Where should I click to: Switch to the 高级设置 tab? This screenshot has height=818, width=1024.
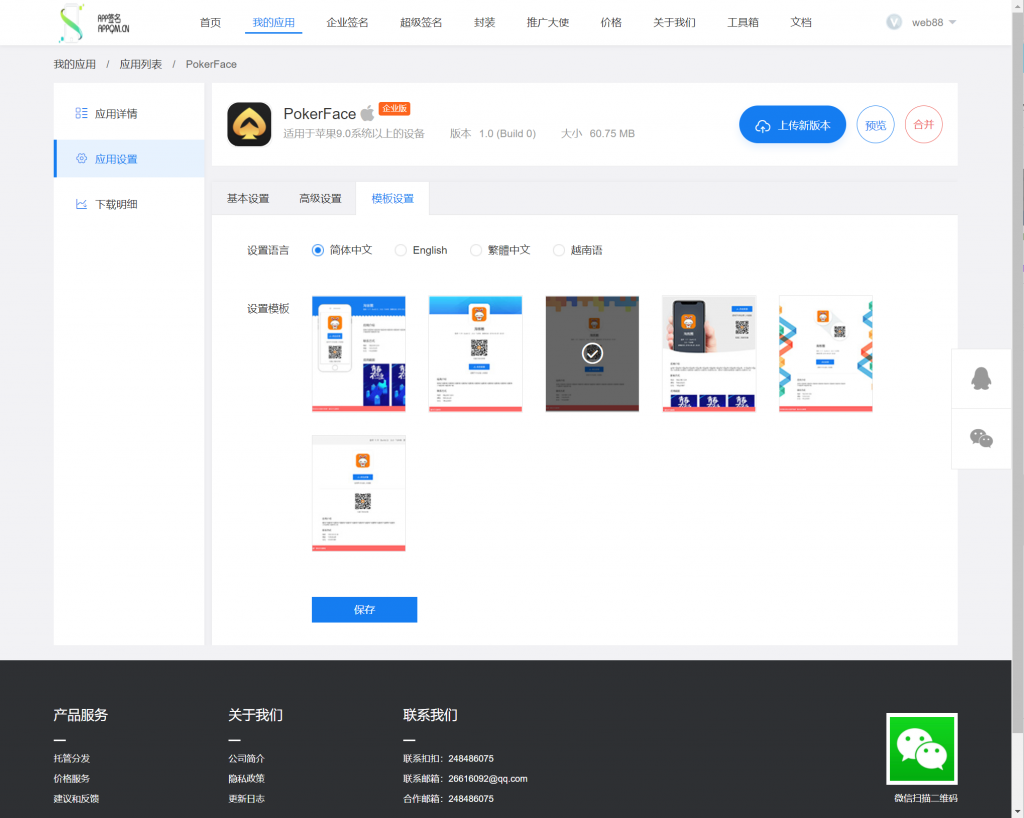[320, 198]
